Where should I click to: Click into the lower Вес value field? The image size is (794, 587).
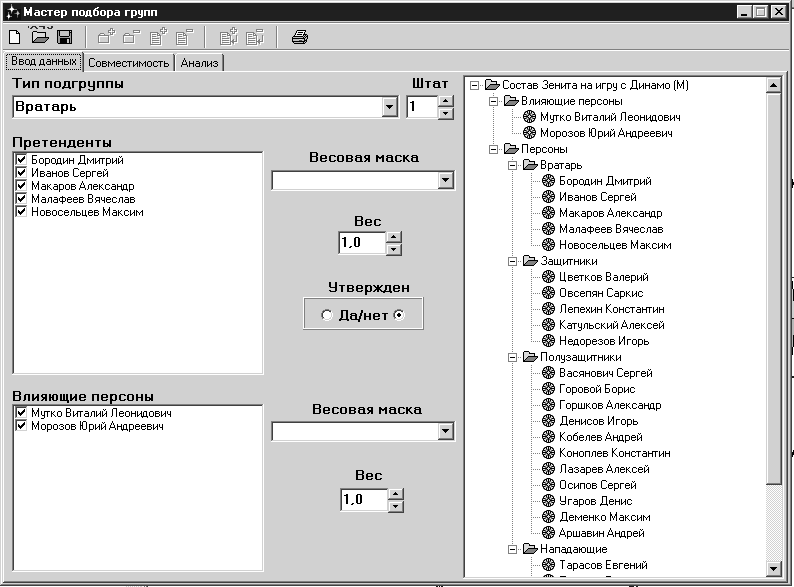click(x=365, y=500)
